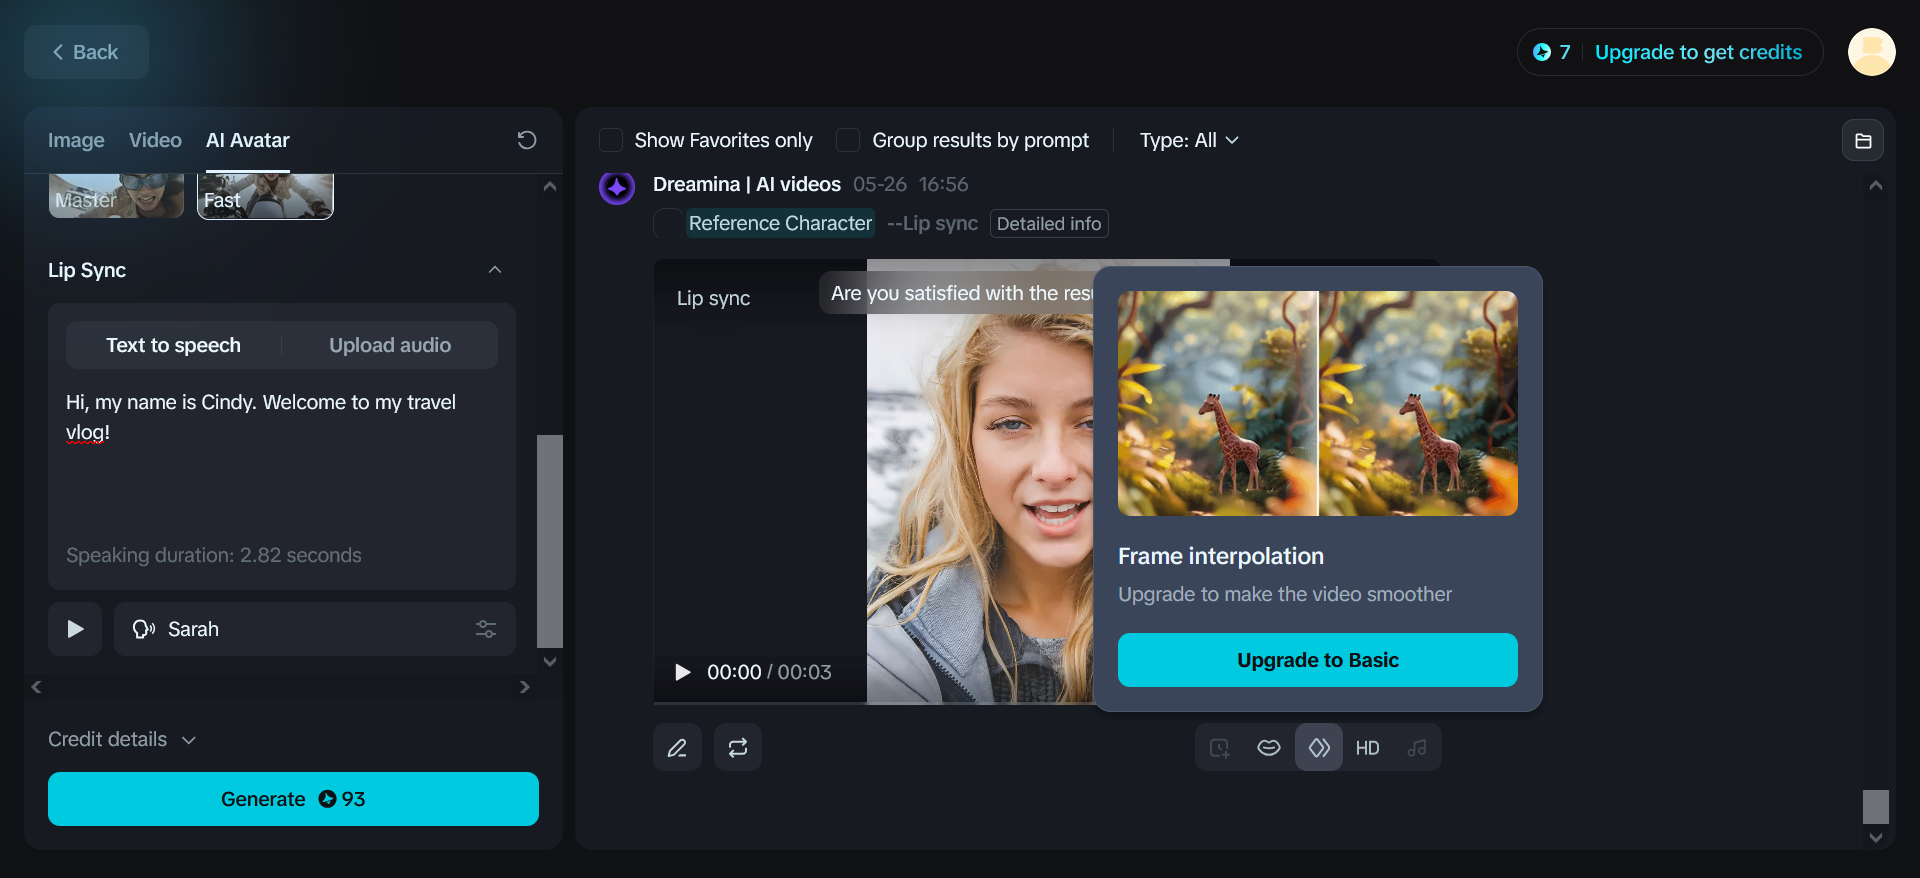This screenshot has height=878, width=1920.
Task: Click the results panel scroll down arrow
Action: coord(1876,838)
